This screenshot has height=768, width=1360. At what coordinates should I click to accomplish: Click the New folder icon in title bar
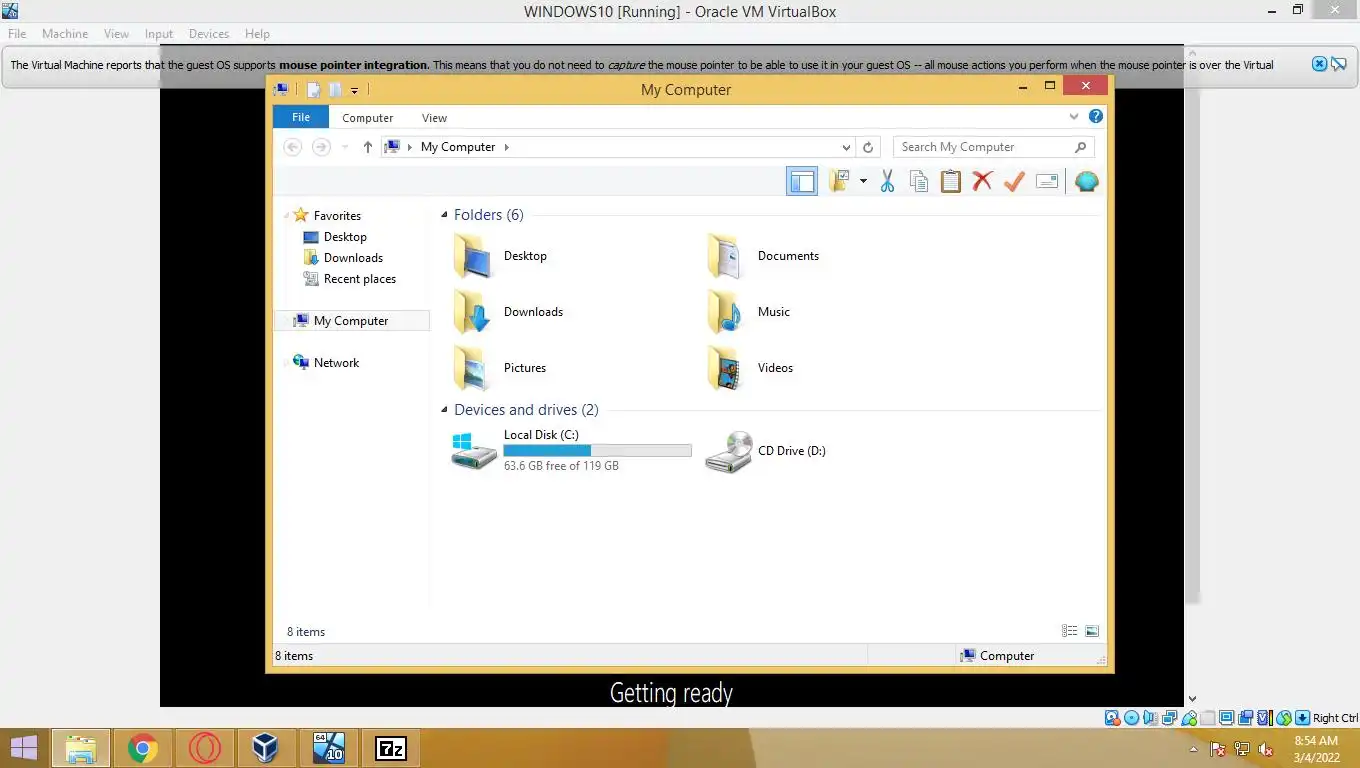[x=334, y=90]
